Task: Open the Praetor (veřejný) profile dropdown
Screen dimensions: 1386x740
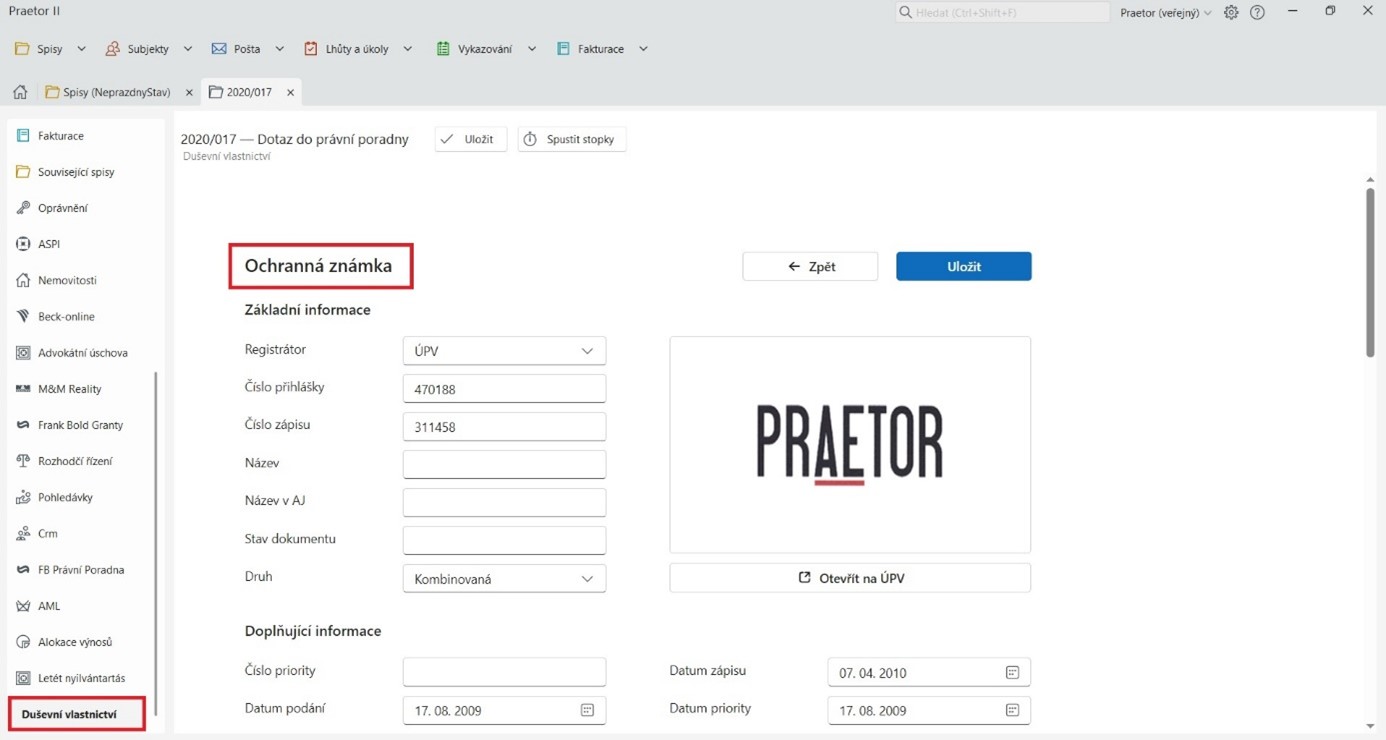Action: tap(1165, 13)
